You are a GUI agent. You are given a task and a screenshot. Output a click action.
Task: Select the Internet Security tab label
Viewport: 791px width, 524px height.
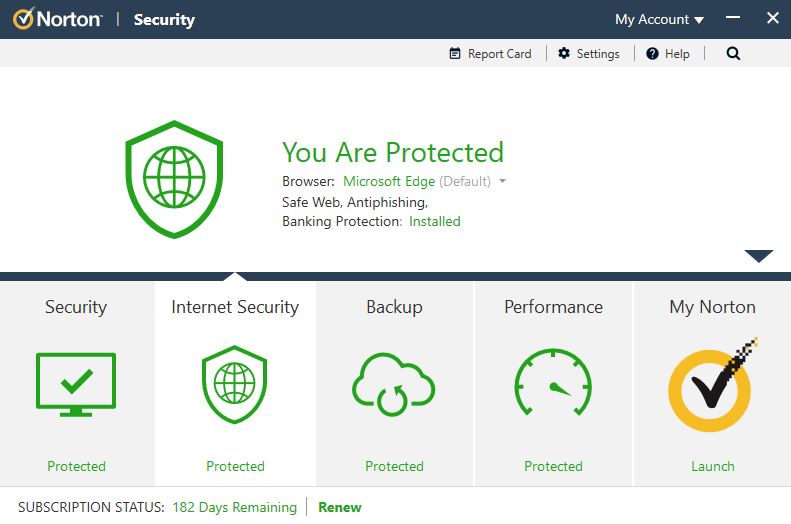[x=235, y=307]
